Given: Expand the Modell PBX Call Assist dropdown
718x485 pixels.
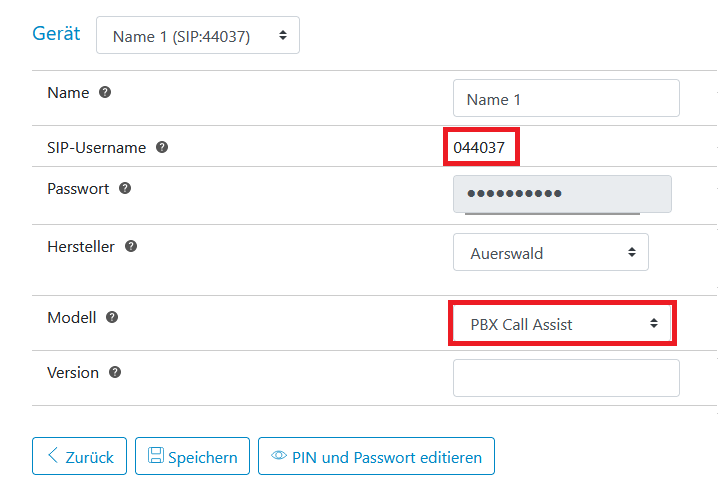Looking at the screenshot, I should click(x=562, y=323).
